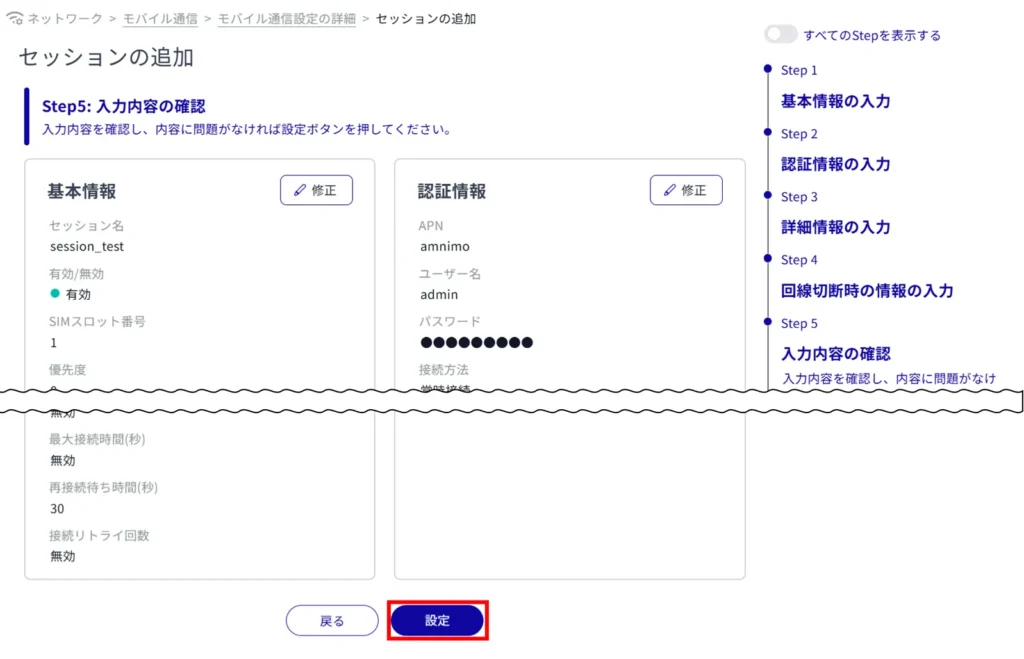This screenshot has height=659, width=1024.
Task: Click the green 有効 status indicator
Action: tap(56, 294)
